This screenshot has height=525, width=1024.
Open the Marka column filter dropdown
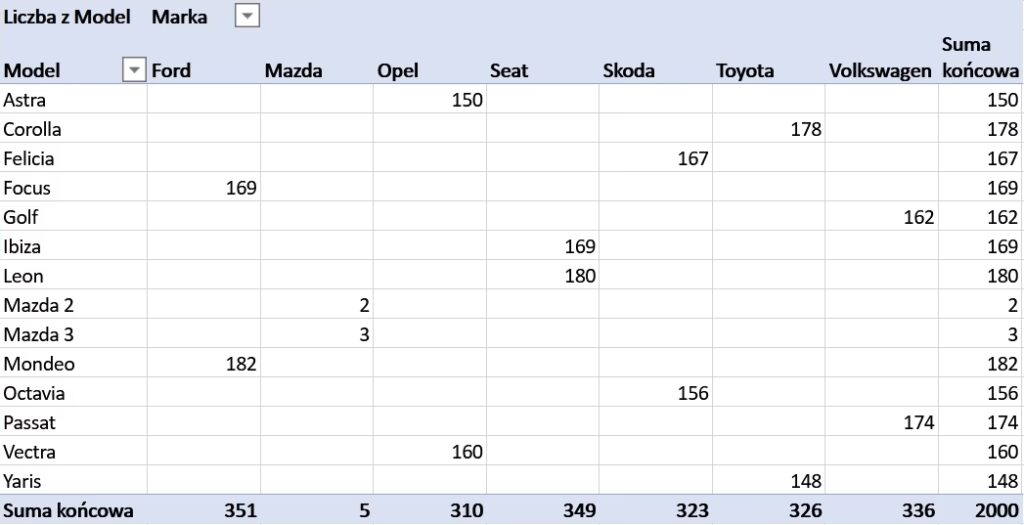click(247, 16)
